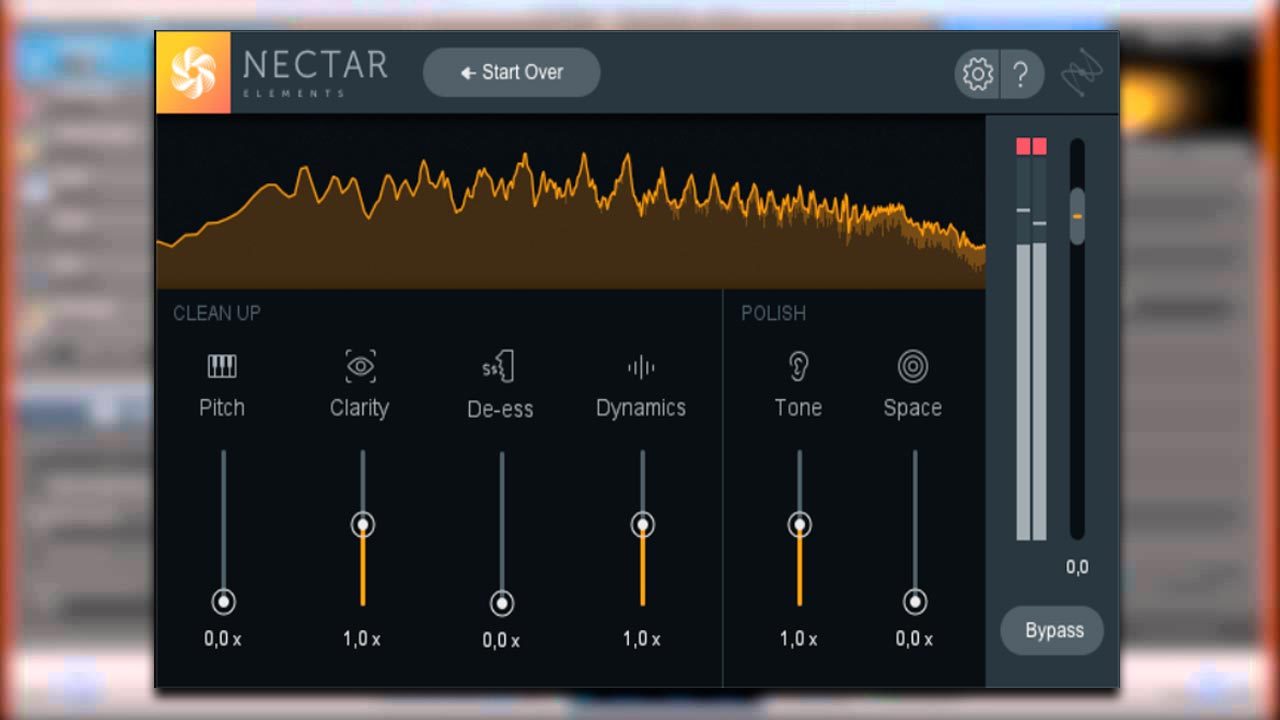
Task: Click the Tone label
Action: [x=798, y=408]
